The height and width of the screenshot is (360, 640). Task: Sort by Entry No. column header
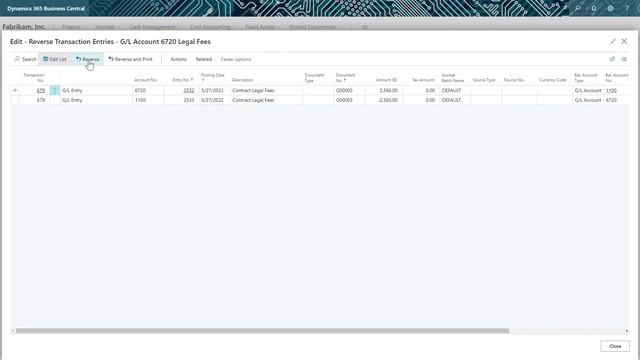[182, 80]
